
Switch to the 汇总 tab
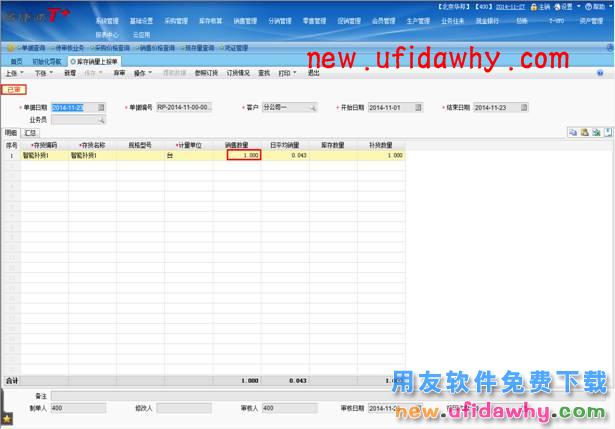coord(30,133)
